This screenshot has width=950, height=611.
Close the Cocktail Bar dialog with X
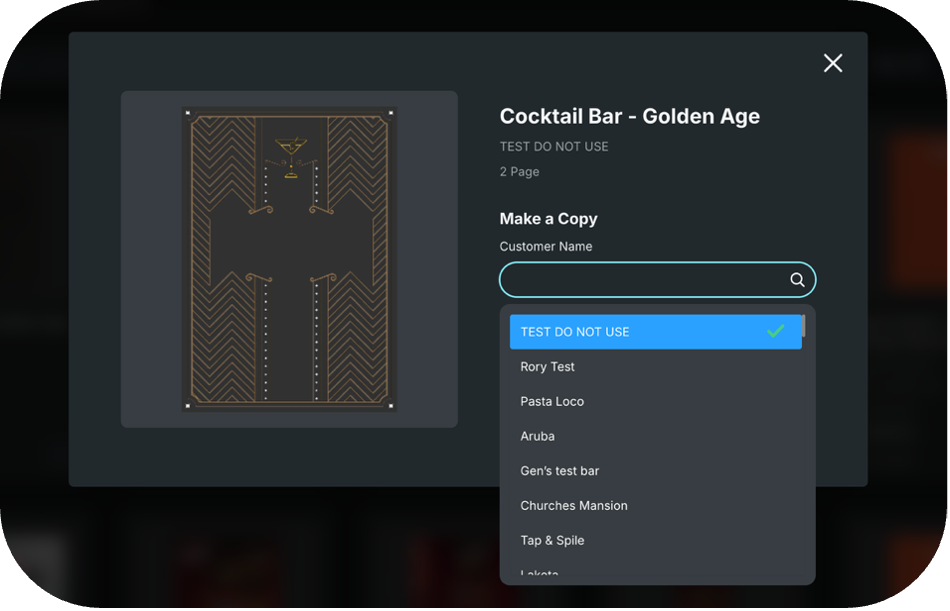click(x=832, y=63)
